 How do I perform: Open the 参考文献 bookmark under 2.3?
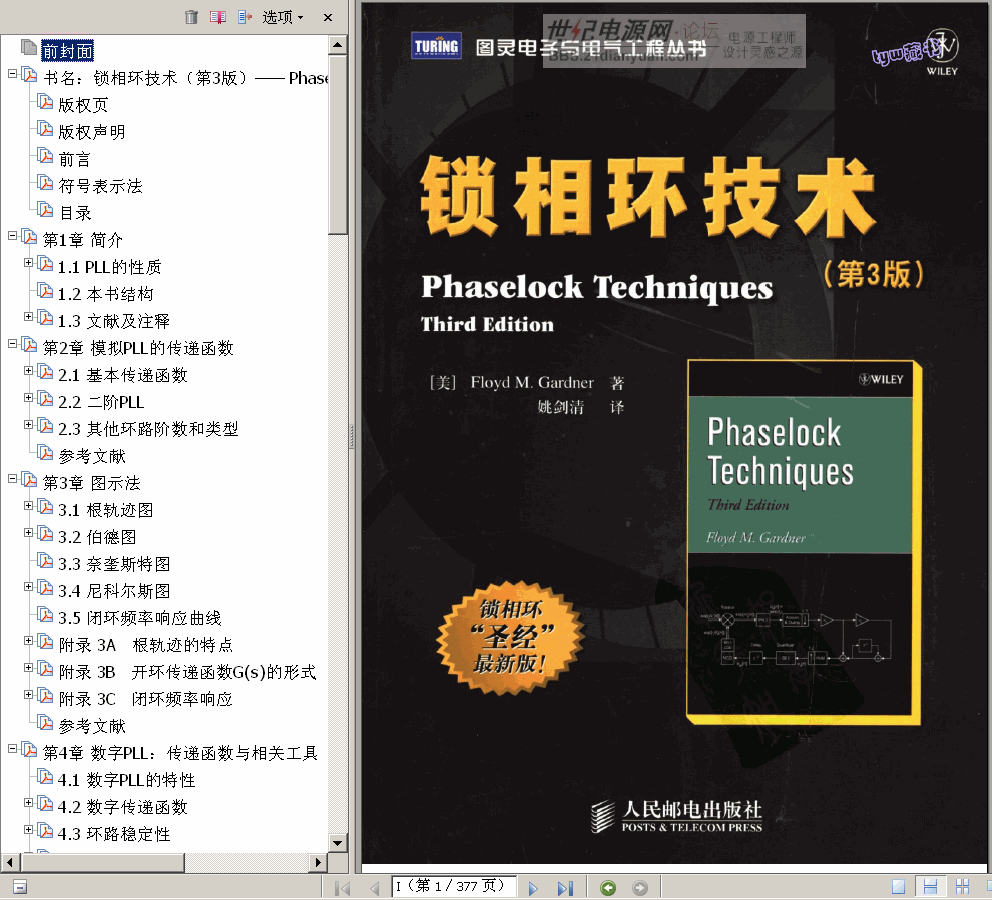pyautogui.click(x=92, y=456)
